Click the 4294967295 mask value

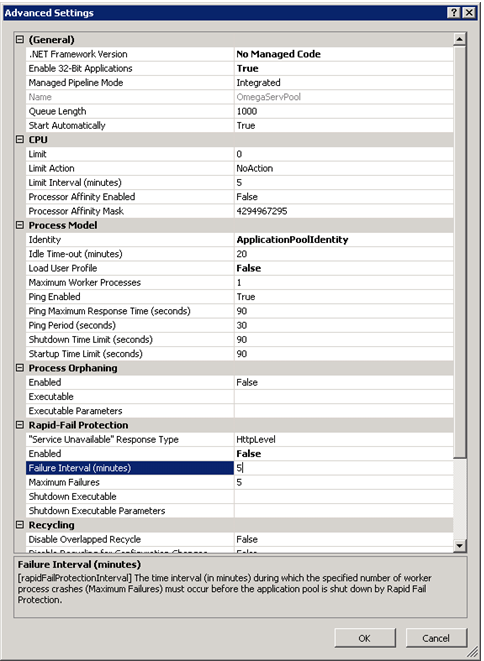pos(262,211)
